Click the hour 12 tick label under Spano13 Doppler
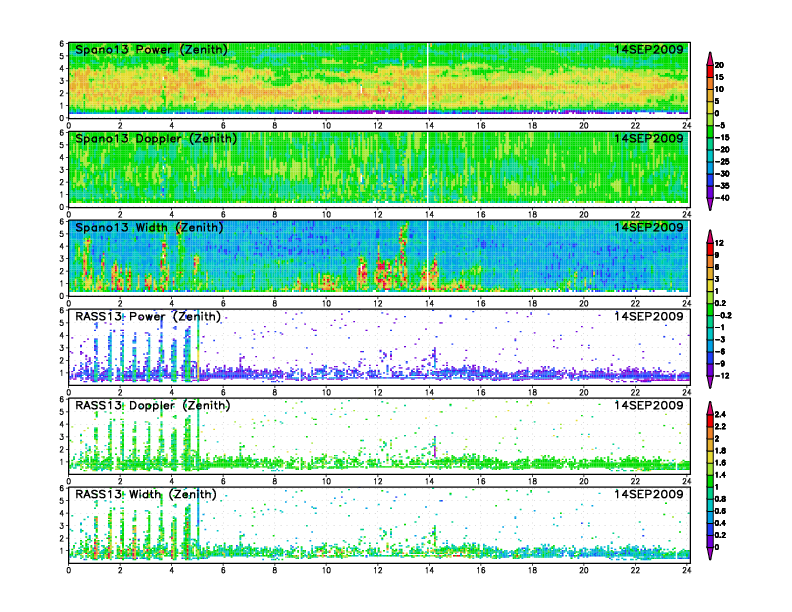Viewport: 792px width, 612px height. click(378, 214)
